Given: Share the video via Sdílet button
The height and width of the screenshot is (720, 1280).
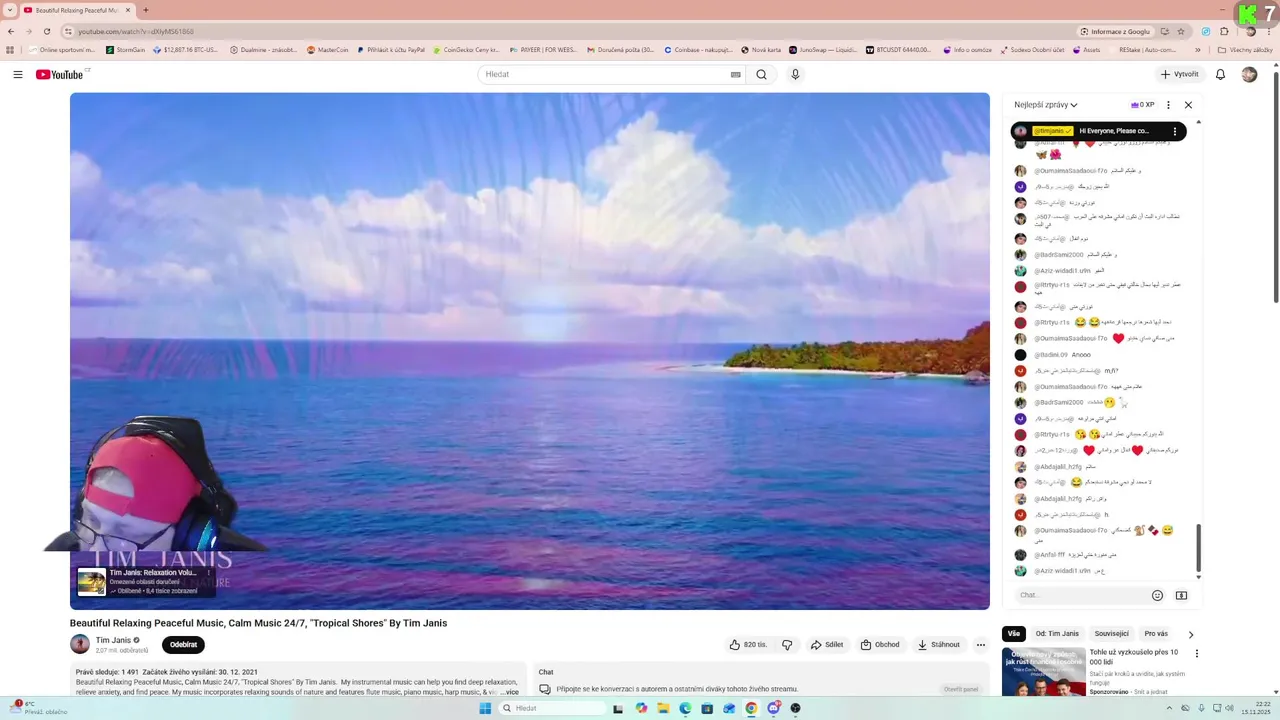Looking at the screenshot, I should point(827,645).
